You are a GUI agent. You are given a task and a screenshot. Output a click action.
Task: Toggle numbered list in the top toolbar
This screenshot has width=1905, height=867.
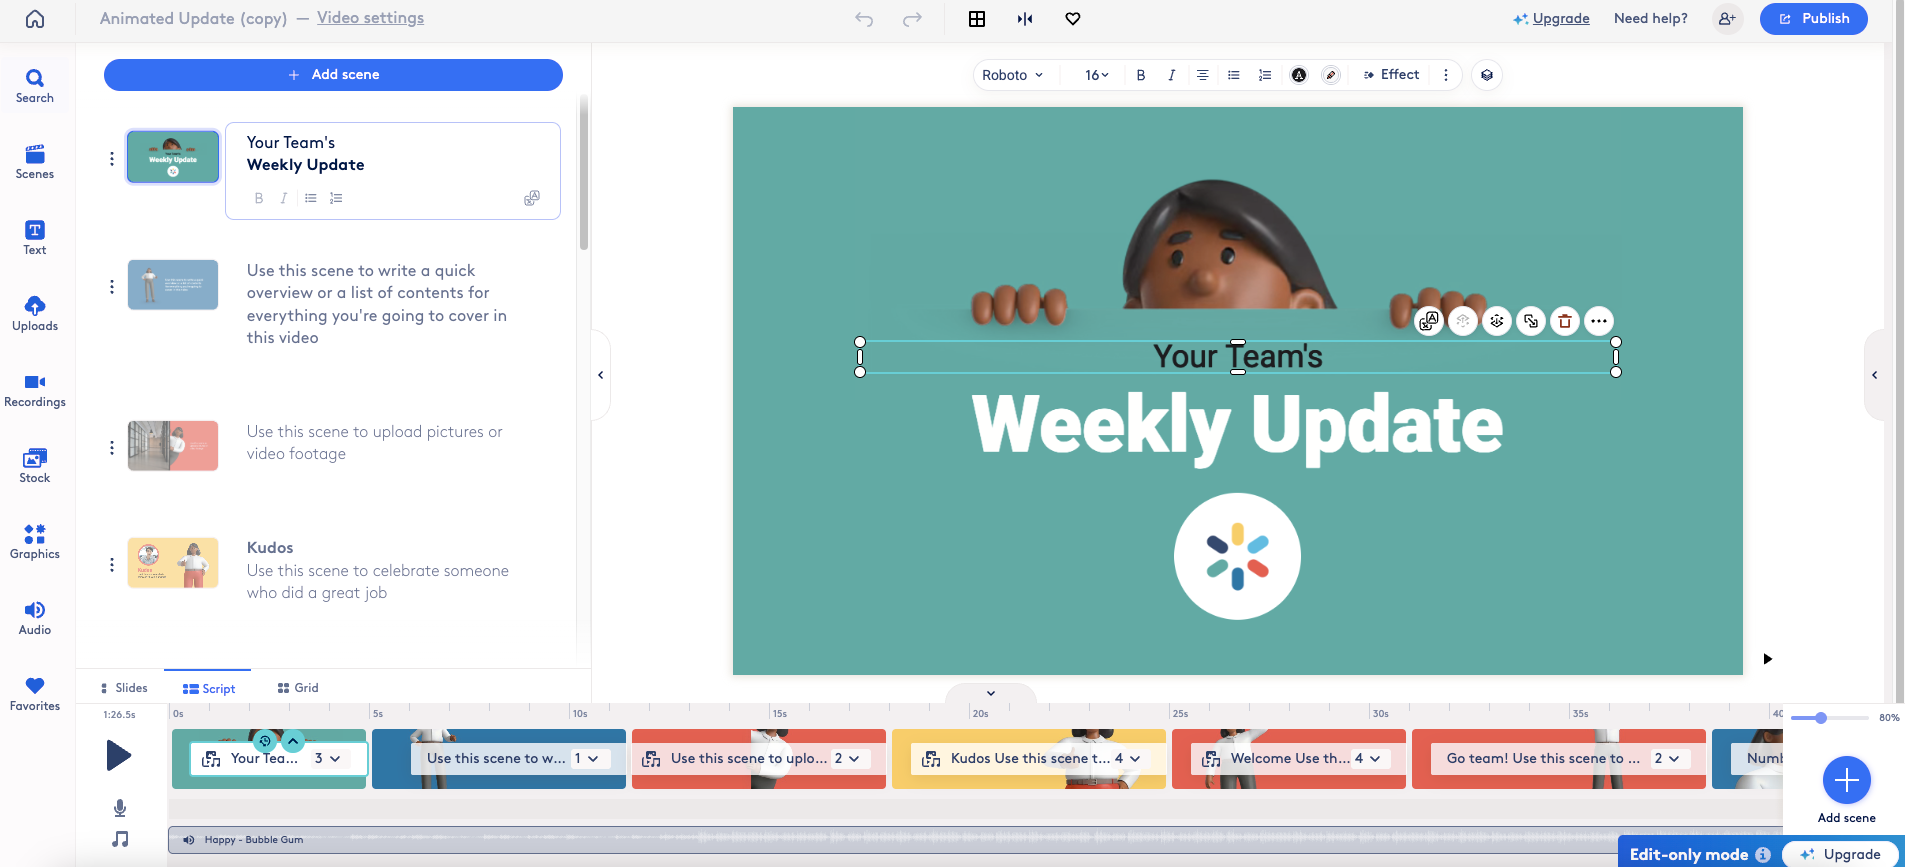1265,75
